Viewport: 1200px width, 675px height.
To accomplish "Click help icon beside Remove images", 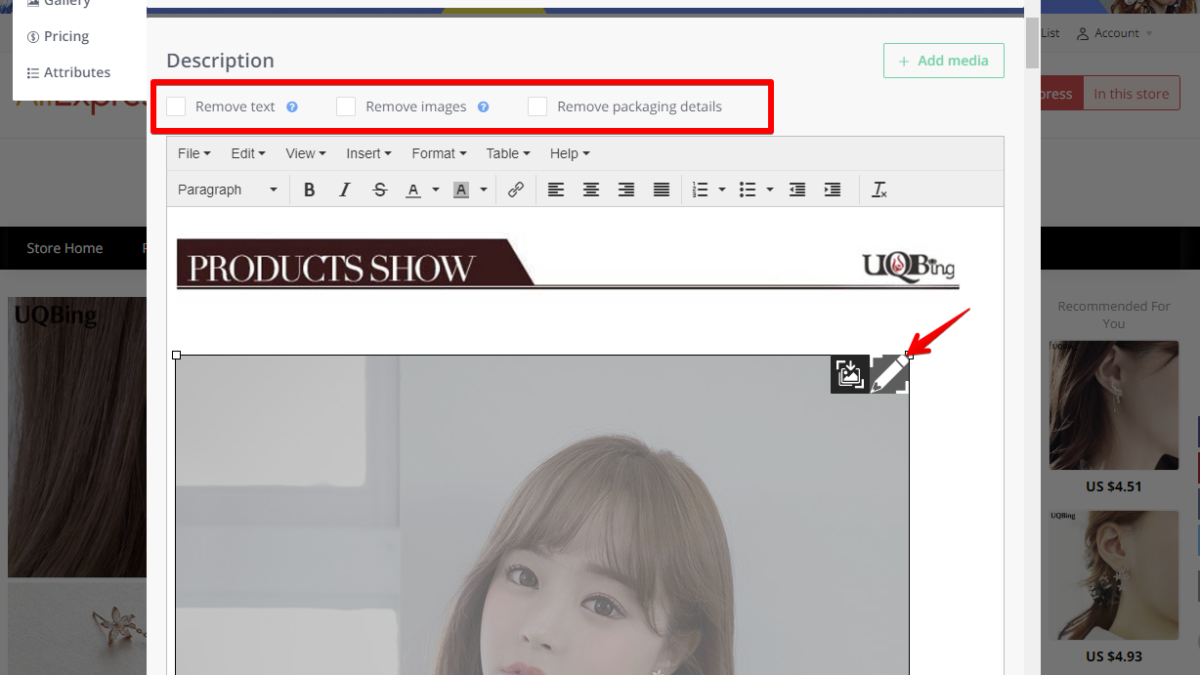I will [483, 107].
